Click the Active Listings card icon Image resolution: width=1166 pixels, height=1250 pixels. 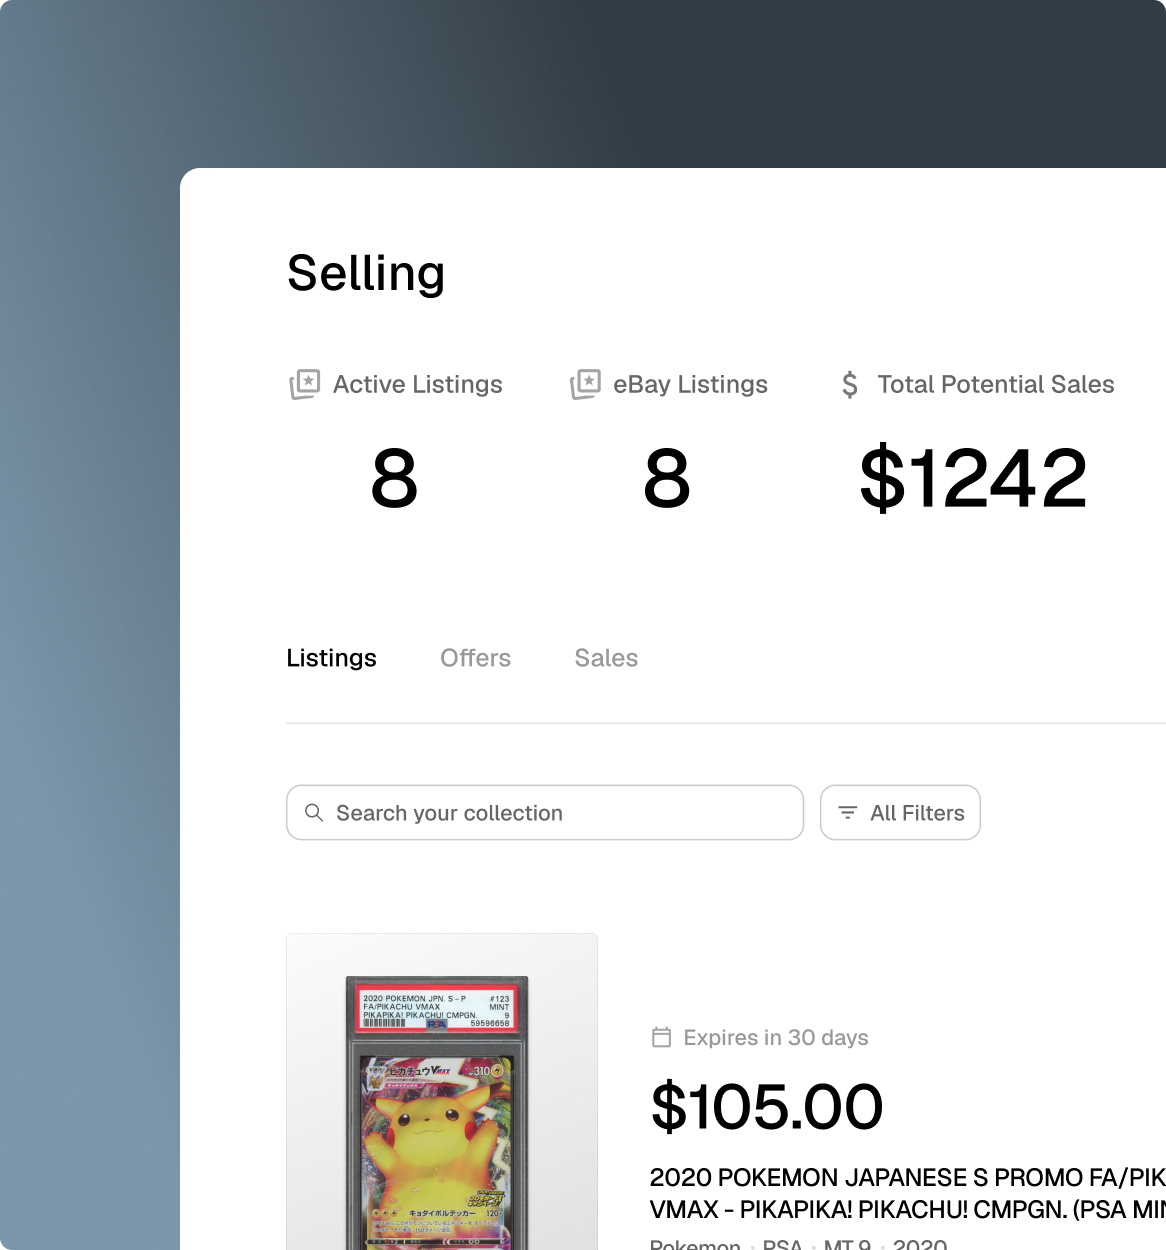(305, 384)
